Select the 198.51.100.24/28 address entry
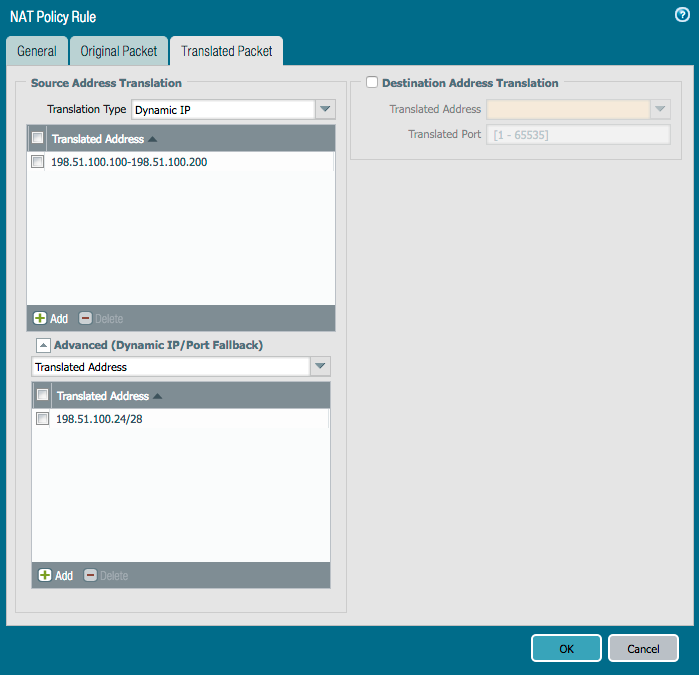The width and height of the screenshot is (699, 675). pyautogui.click(x=99, y=419)
